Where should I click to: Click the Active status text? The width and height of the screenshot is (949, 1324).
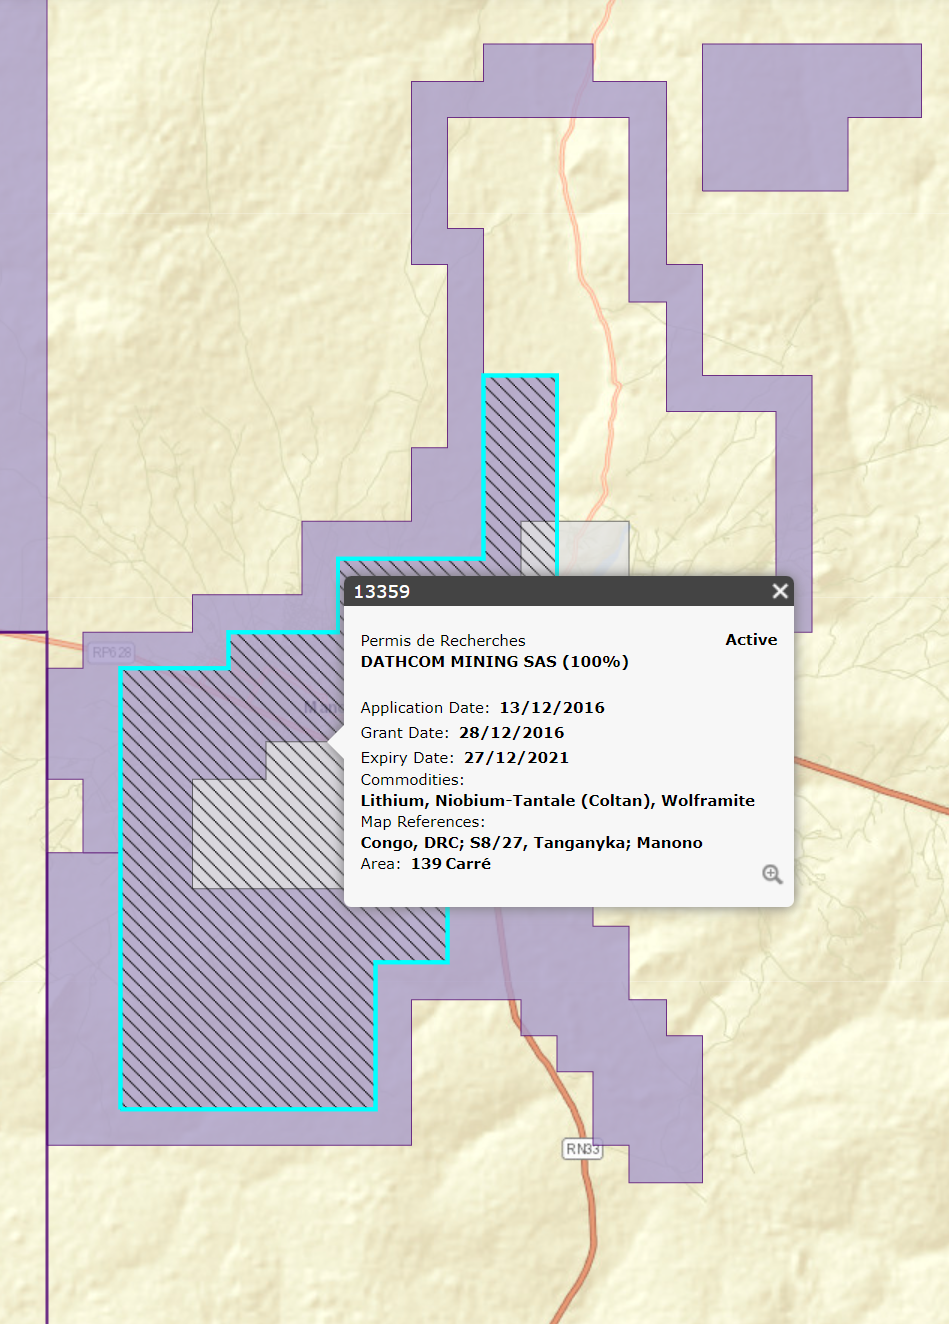pyautogui.click(x=750, y=640)
